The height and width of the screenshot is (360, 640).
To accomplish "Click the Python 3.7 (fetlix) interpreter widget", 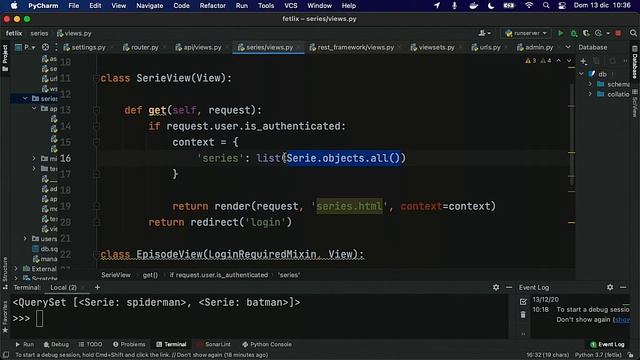I will point(598,355).
